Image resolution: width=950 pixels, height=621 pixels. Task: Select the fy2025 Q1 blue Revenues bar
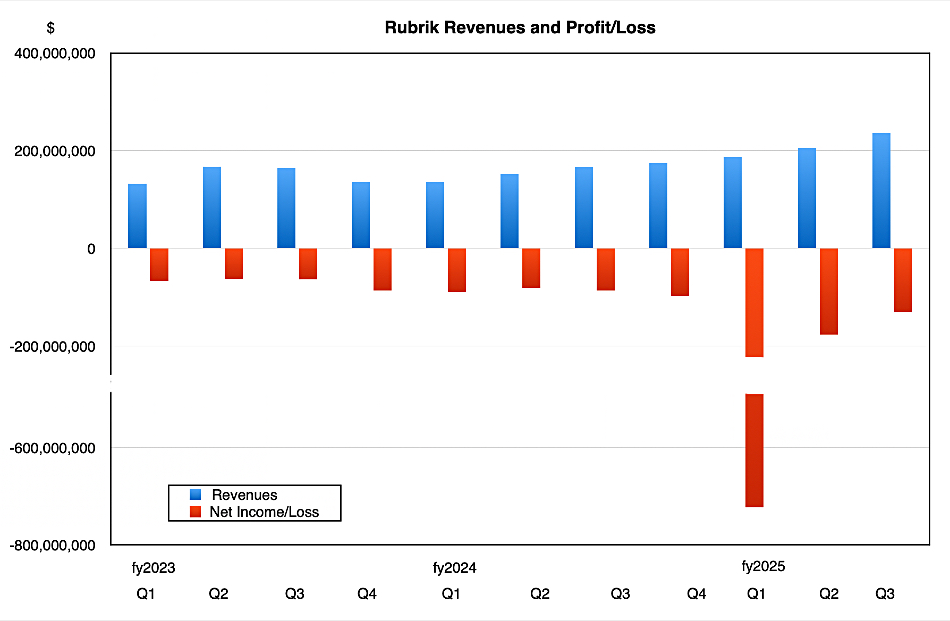pos(733,203)
